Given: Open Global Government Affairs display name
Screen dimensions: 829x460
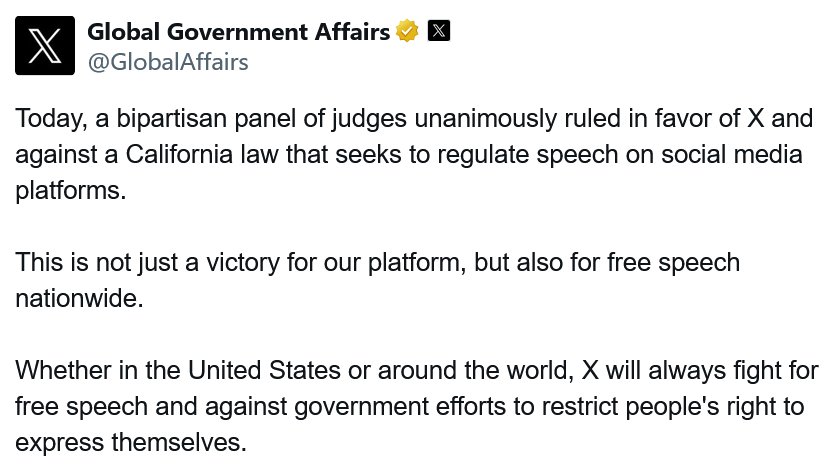Looking at the screenshot, I should click(x=238, y=32).
